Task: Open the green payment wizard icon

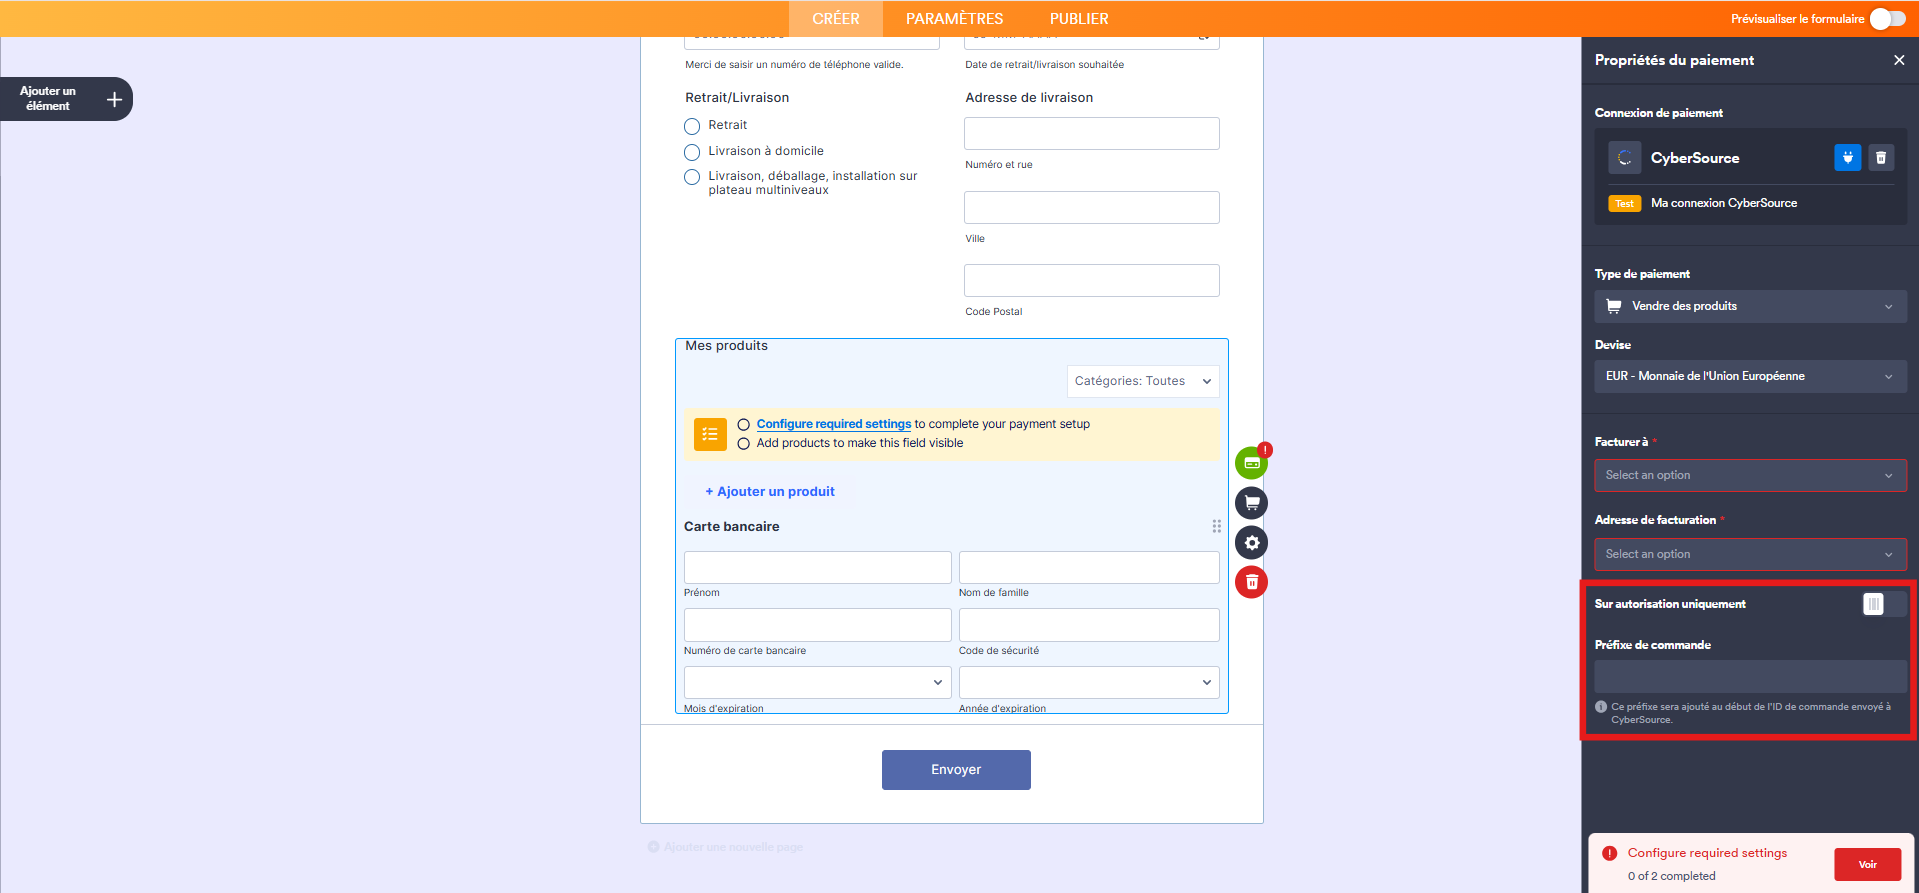Action: pyautogui.click(x=1251, y=463)
